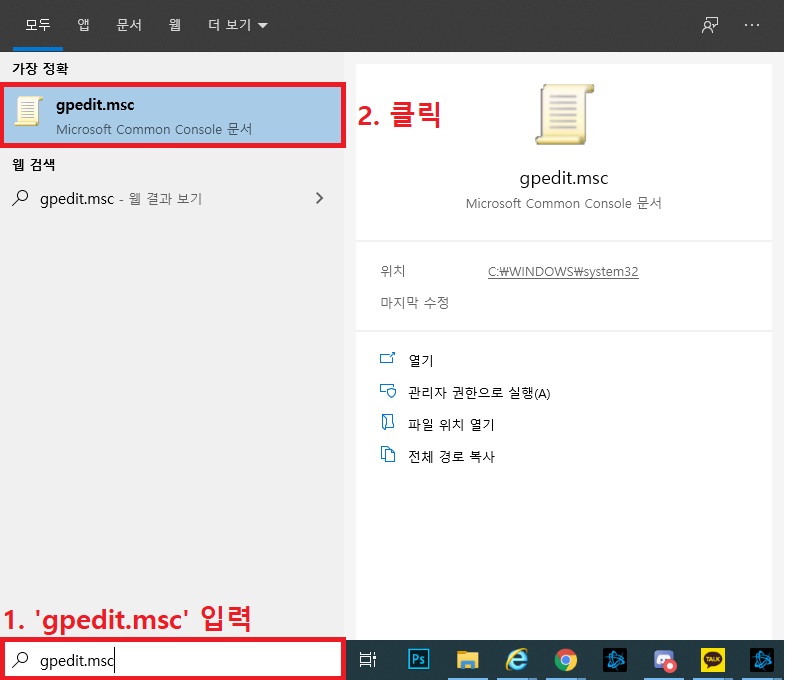Viewport: 785px width, 680px height.
Task: Click the copy path icon
Action: (x=387, y=454)
